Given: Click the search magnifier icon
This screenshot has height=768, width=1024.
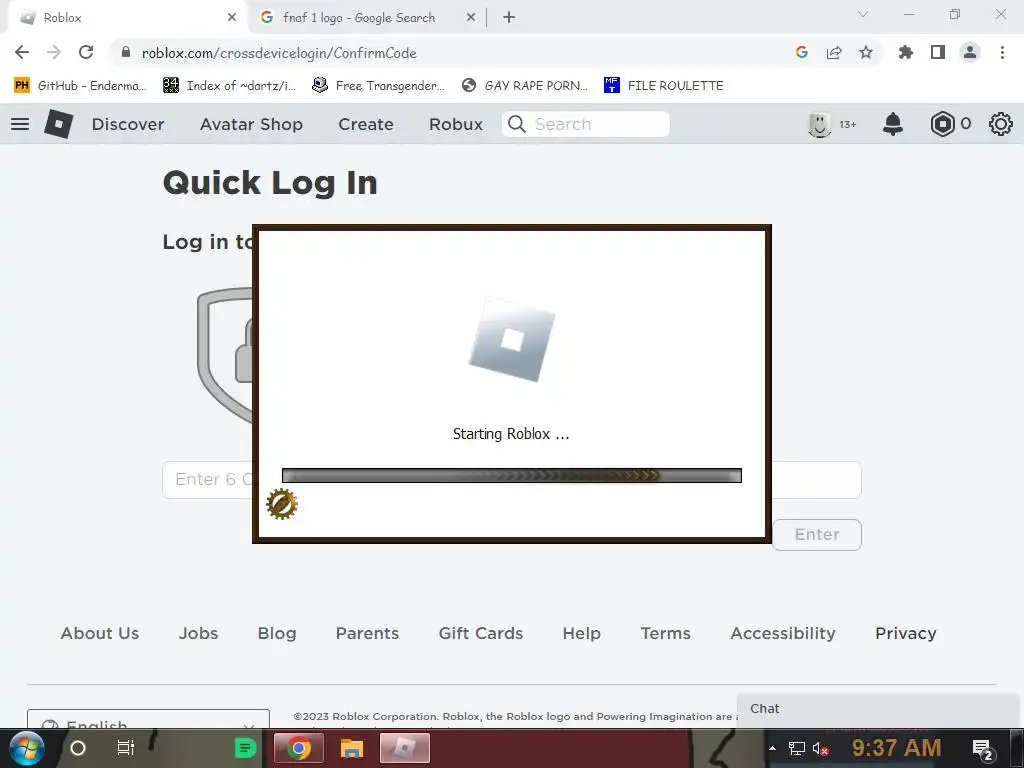Looking at the screenshot, I should tap(517, 124).
